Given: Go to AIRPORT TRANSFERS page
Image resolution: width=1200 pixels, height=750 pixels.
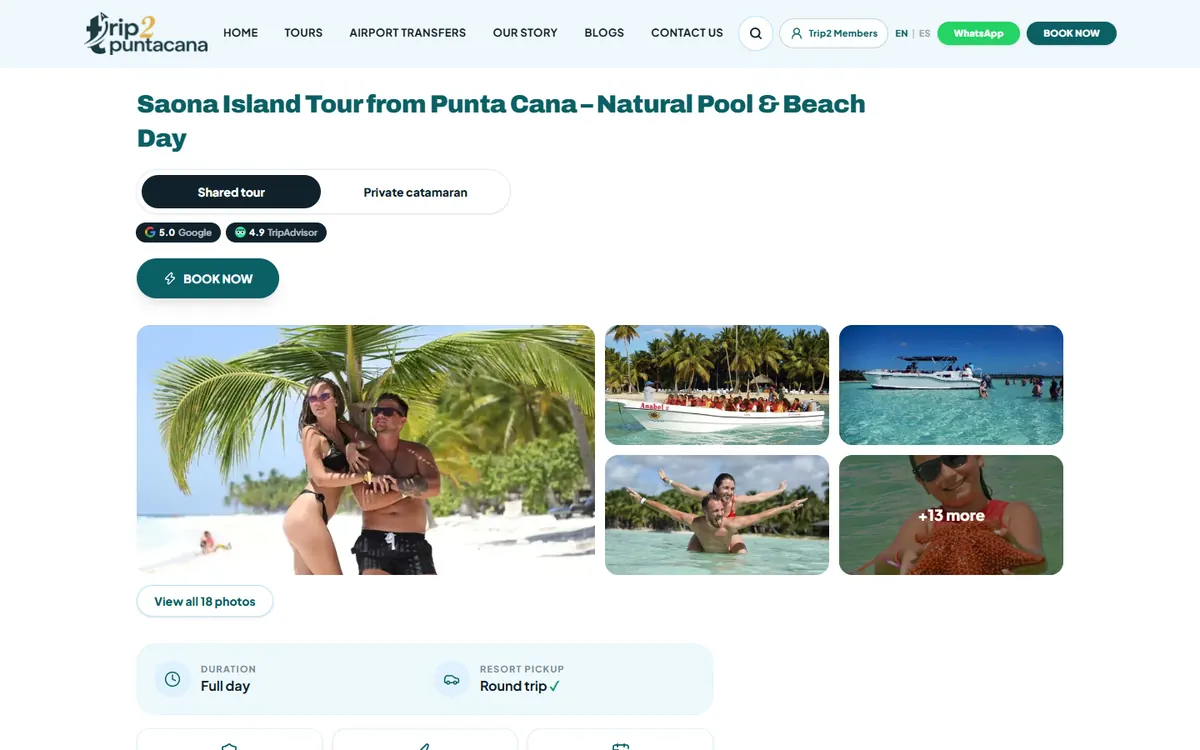Looking at the screenshot, I should click(407, 33).
